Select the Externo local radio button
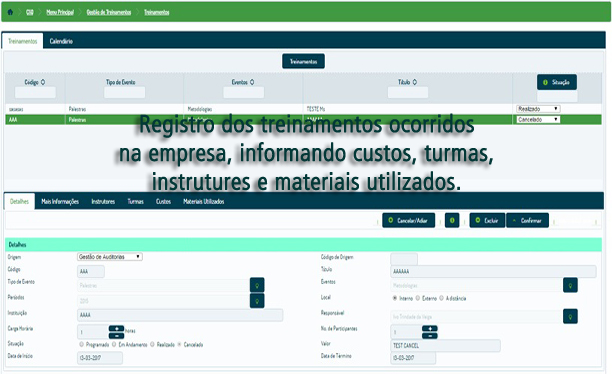Screen dimensions: 612x374 point(418,298)
